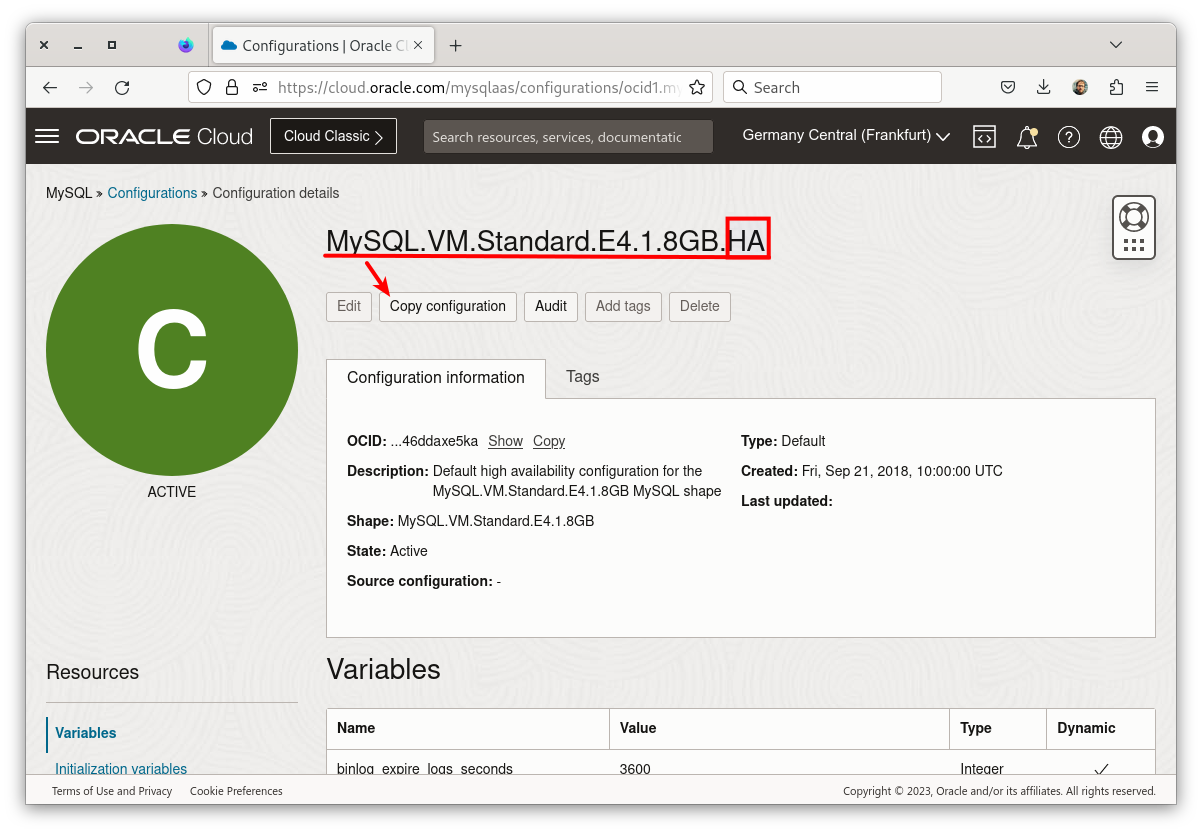Click the MySQL breadcrumb text
The image size is (1202, 833).
pyautogui.click(x=69, y=193)
